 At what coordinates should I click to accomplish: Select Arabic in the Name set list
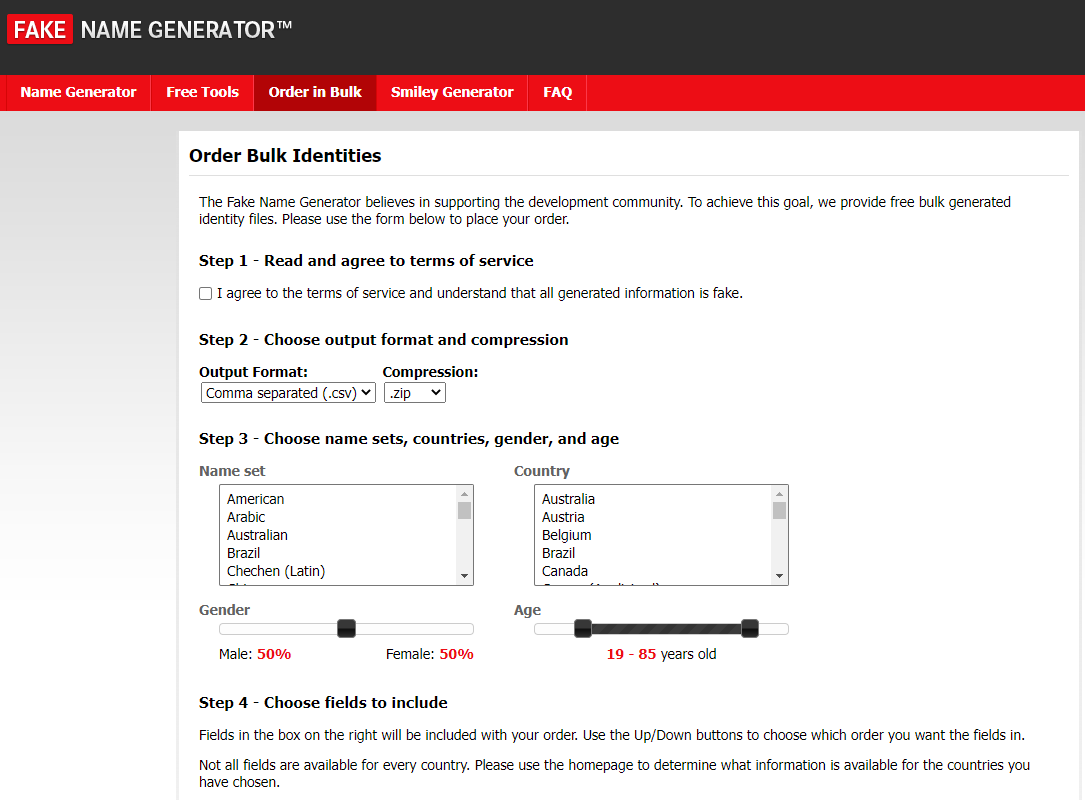pos(246,517)
